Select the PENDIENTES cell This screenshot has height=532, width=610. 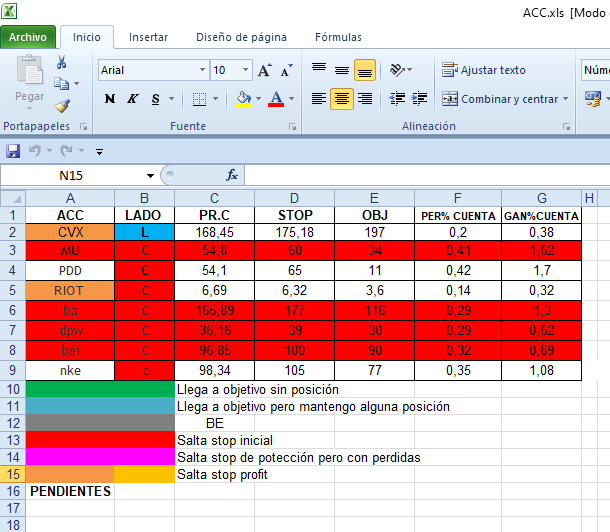pyautogui.click(x=70, y=491)
